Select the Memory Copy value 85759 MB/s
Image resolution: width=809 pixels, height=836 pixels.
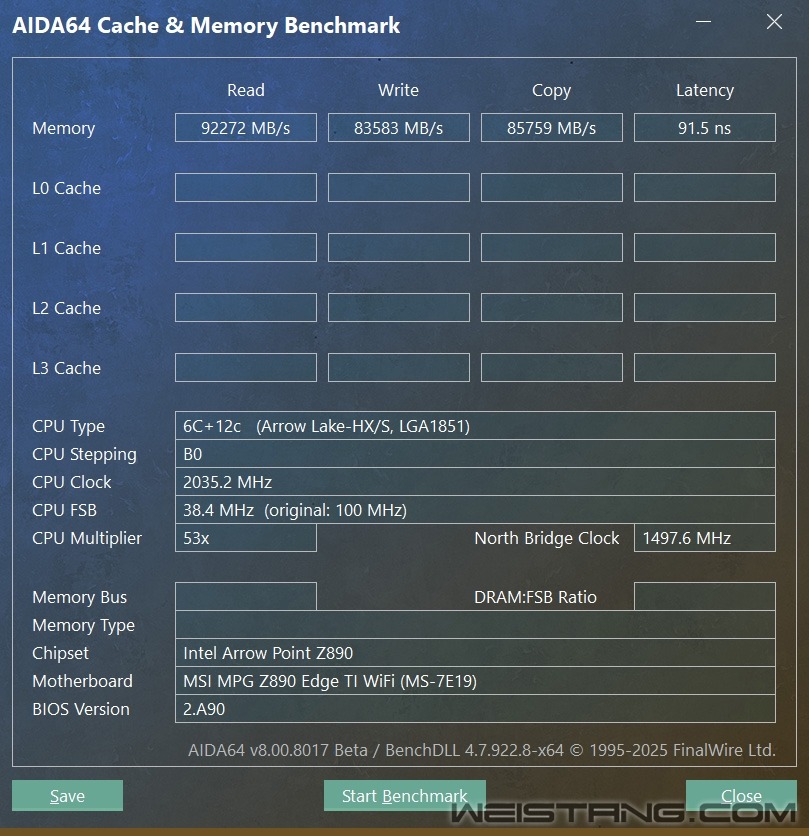click(551, 128)
